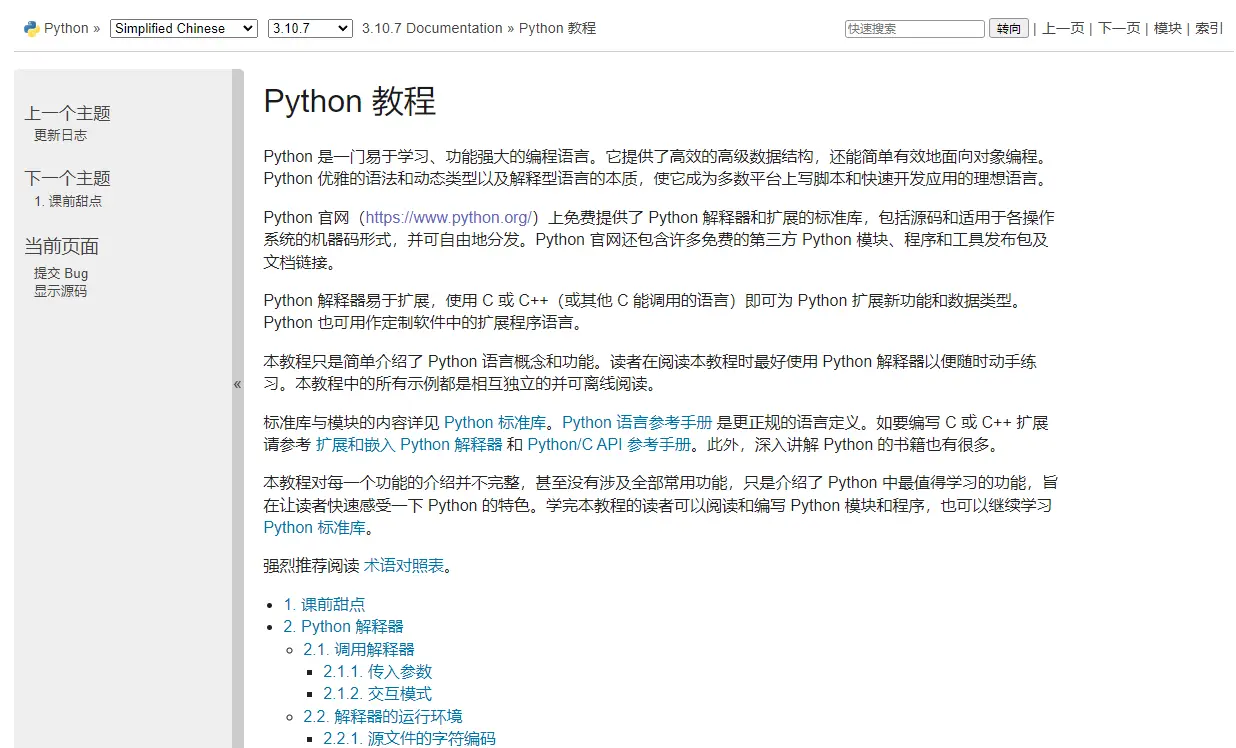
Task: Open 模块 index in top navigation
Action: pyautogui.click(x=1168, y=28)
